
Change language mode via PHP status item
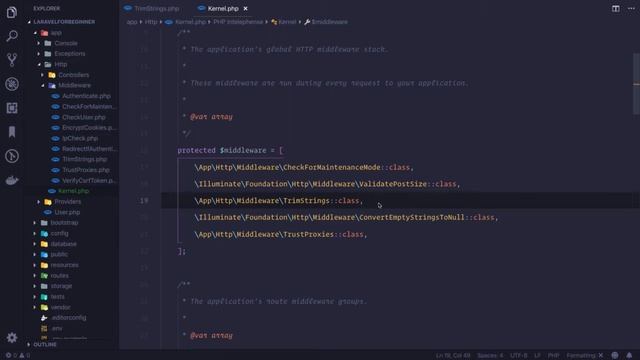pos(553,356)
